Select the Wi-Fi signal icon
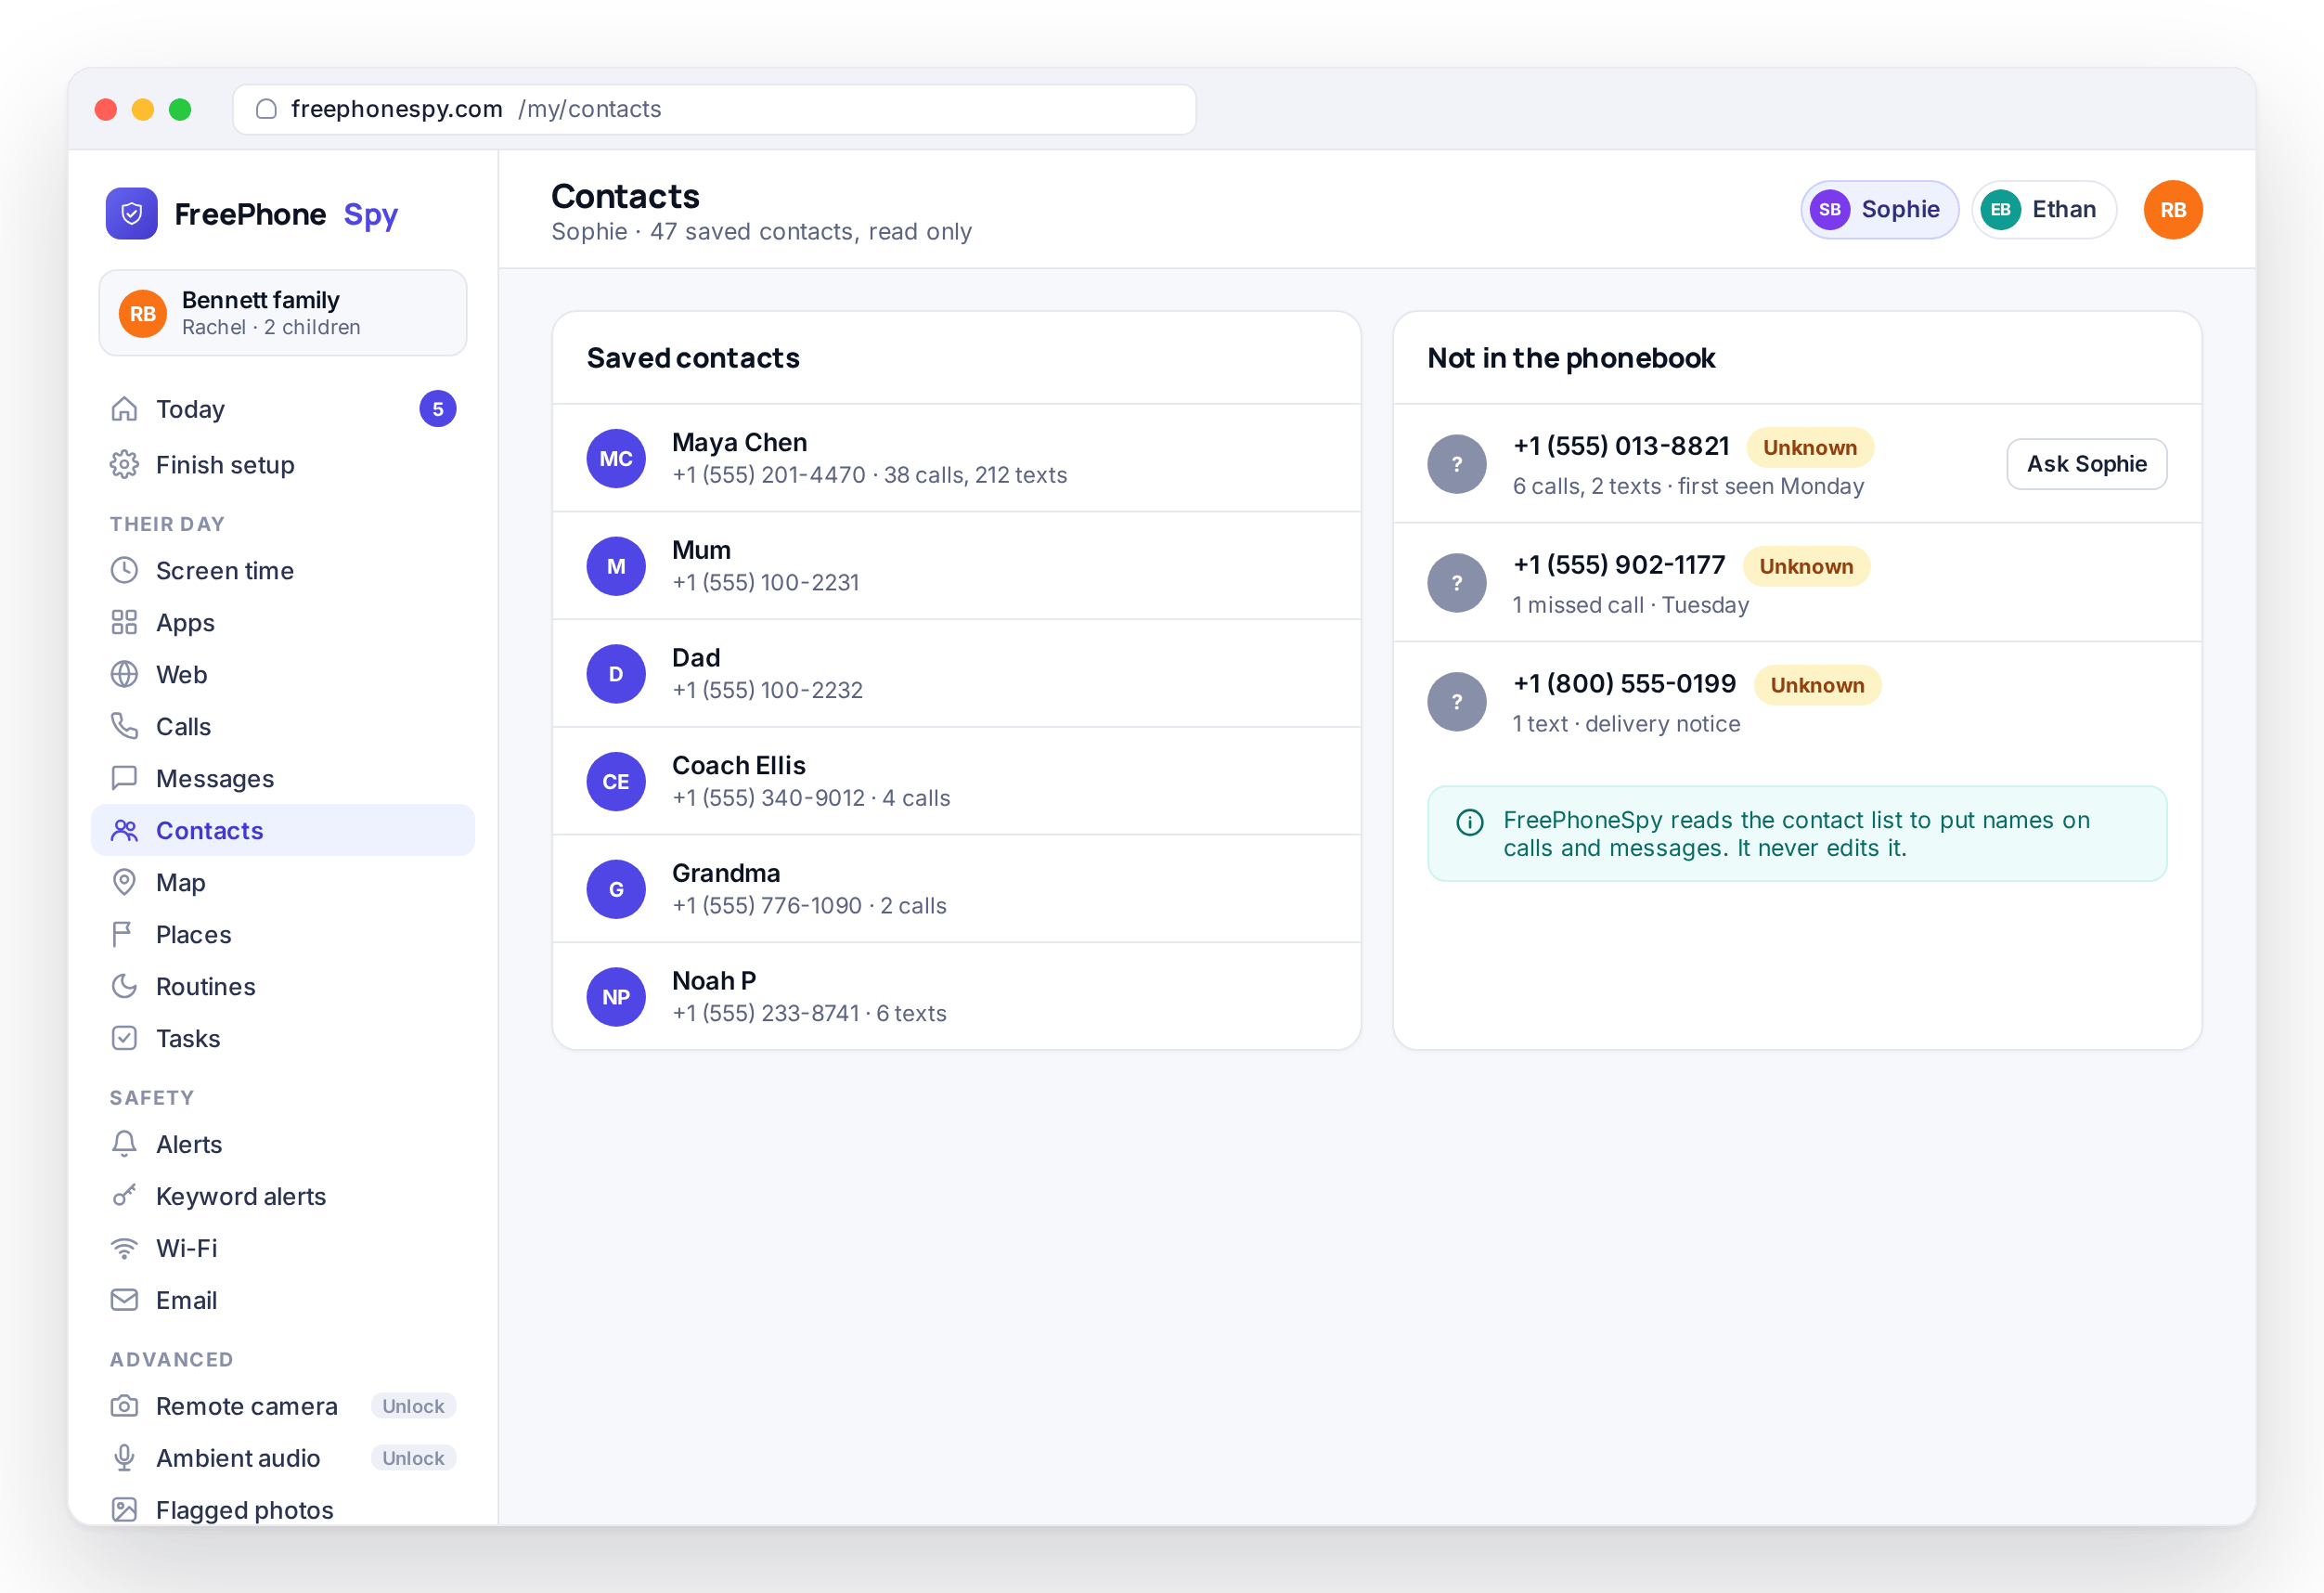The width and height of the screenshot is (2324, 1593). point(124,1249)
